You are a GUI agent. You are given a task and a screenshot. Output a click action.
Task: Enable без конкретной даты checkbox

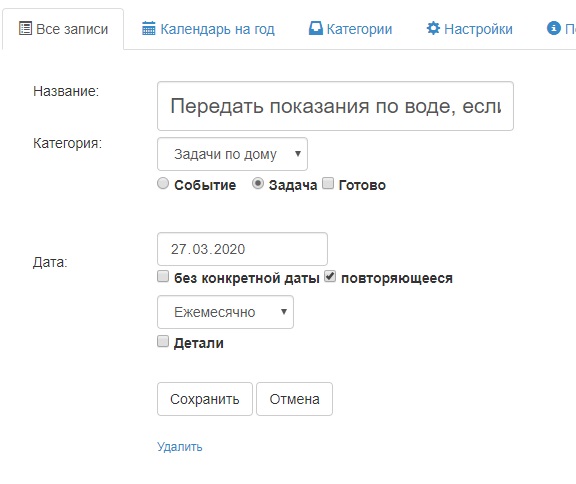[163, 276]
